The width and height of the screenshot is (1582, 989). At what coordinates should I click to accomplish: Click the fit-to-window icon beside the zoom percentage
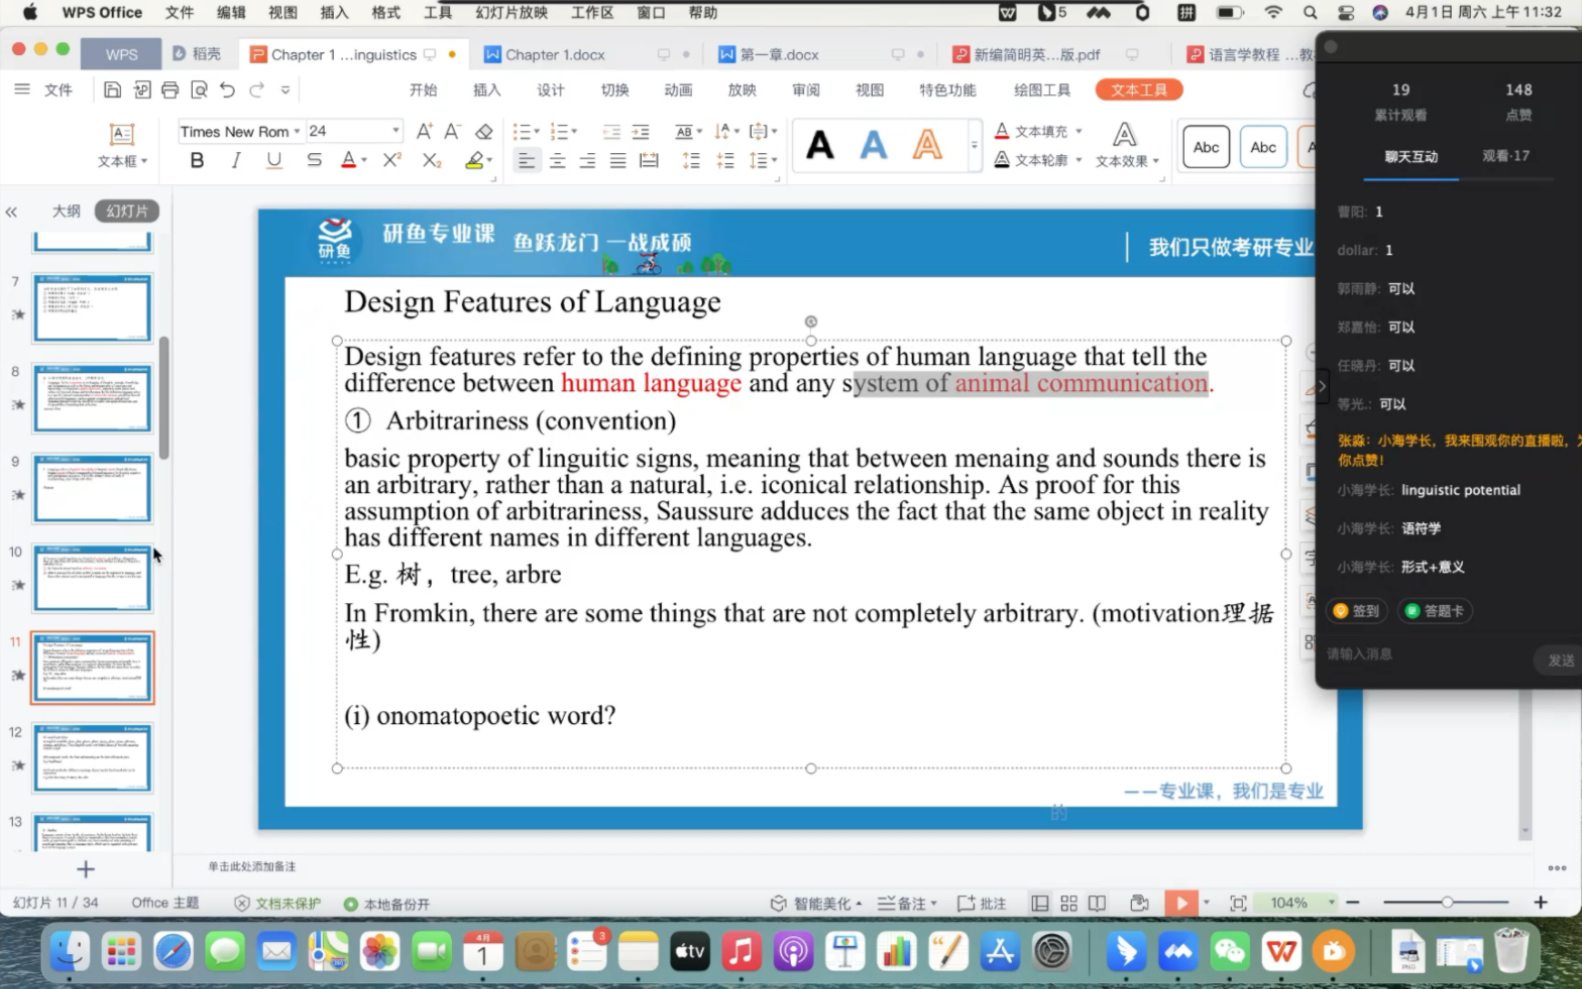click(1238, 903)
